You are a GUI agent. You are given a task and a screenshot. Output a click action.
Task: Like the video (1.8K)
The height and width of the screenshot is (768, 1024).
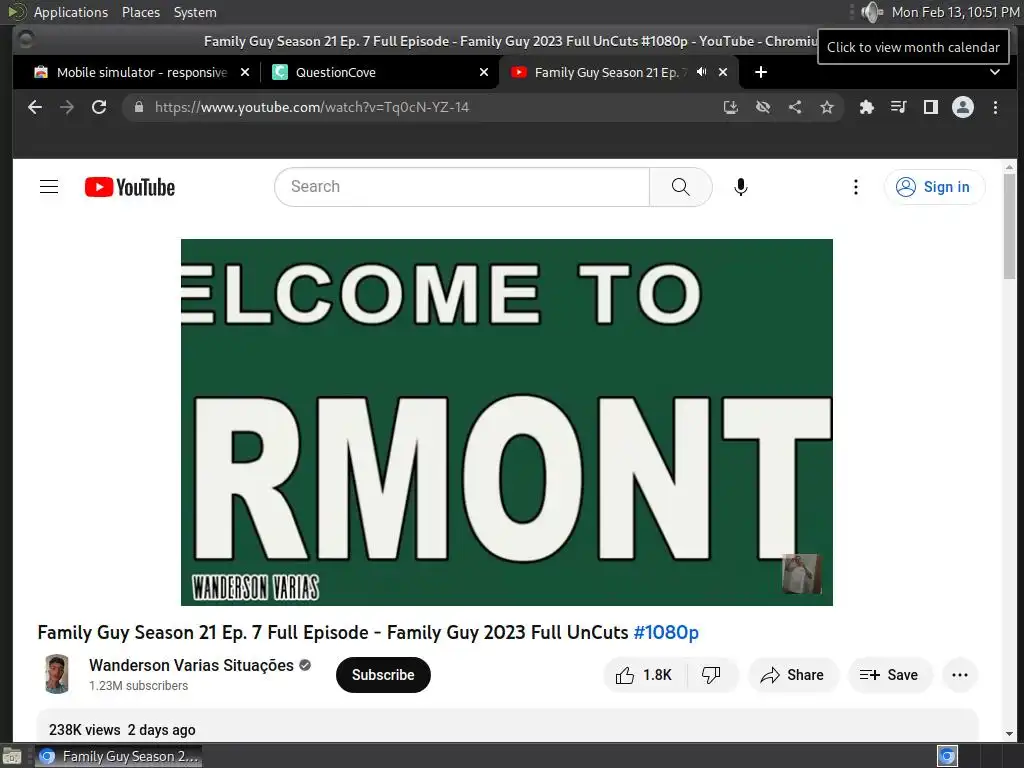pyautogui.click(x=645, y=675)
